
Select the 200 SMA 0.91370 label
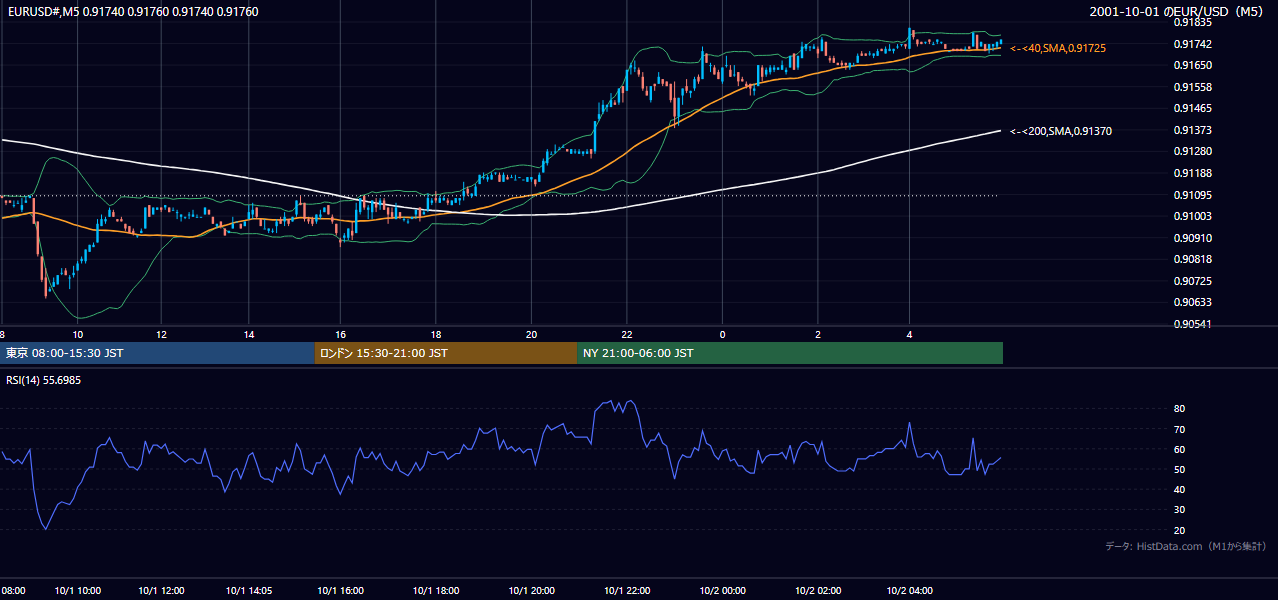[x=1061, y=131]
